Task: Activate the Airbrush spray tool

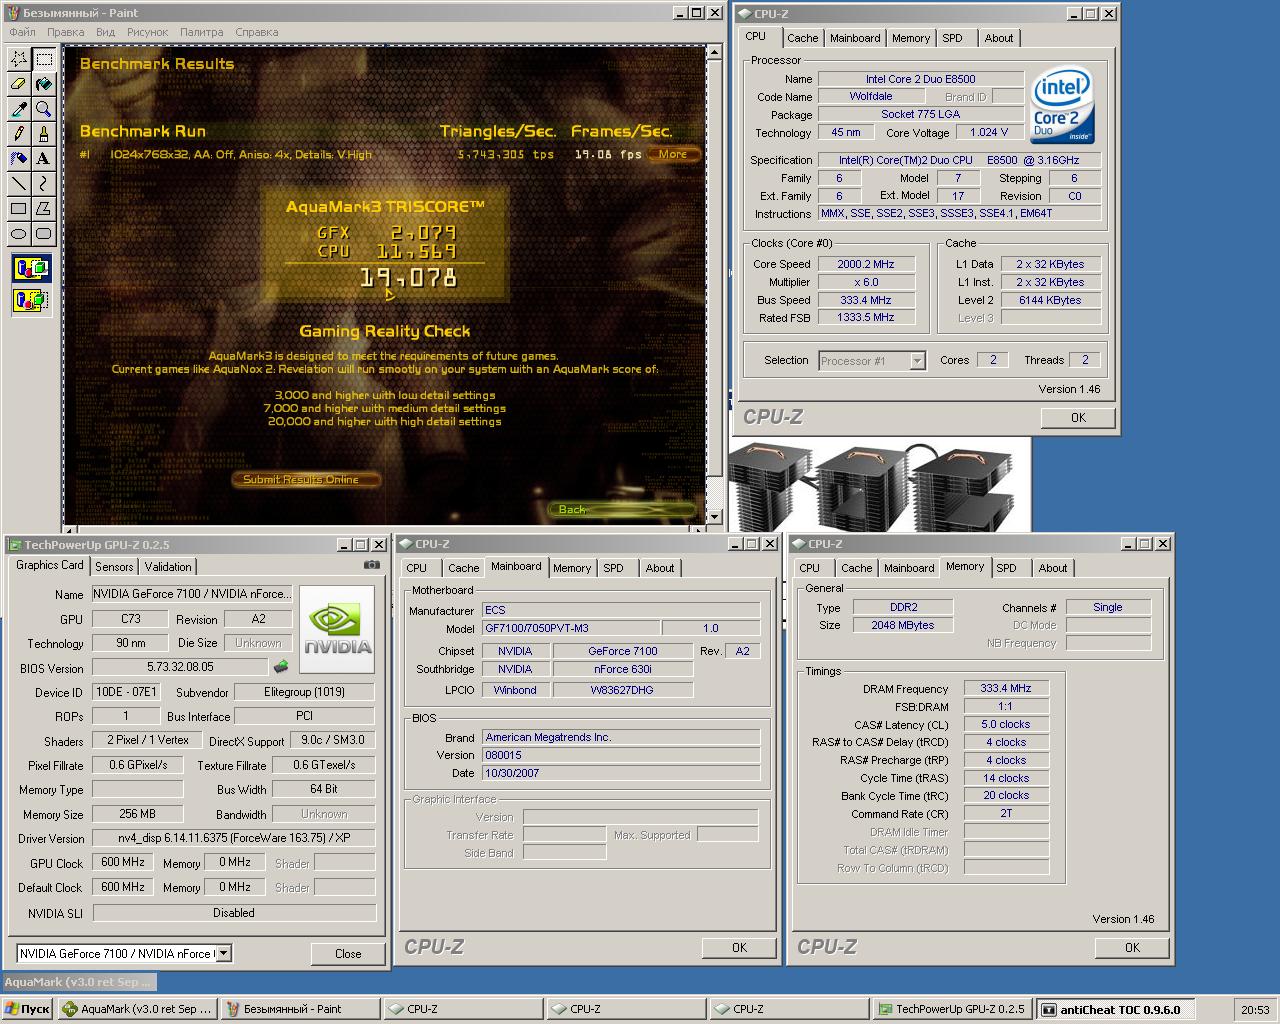Action: (18, 159)
